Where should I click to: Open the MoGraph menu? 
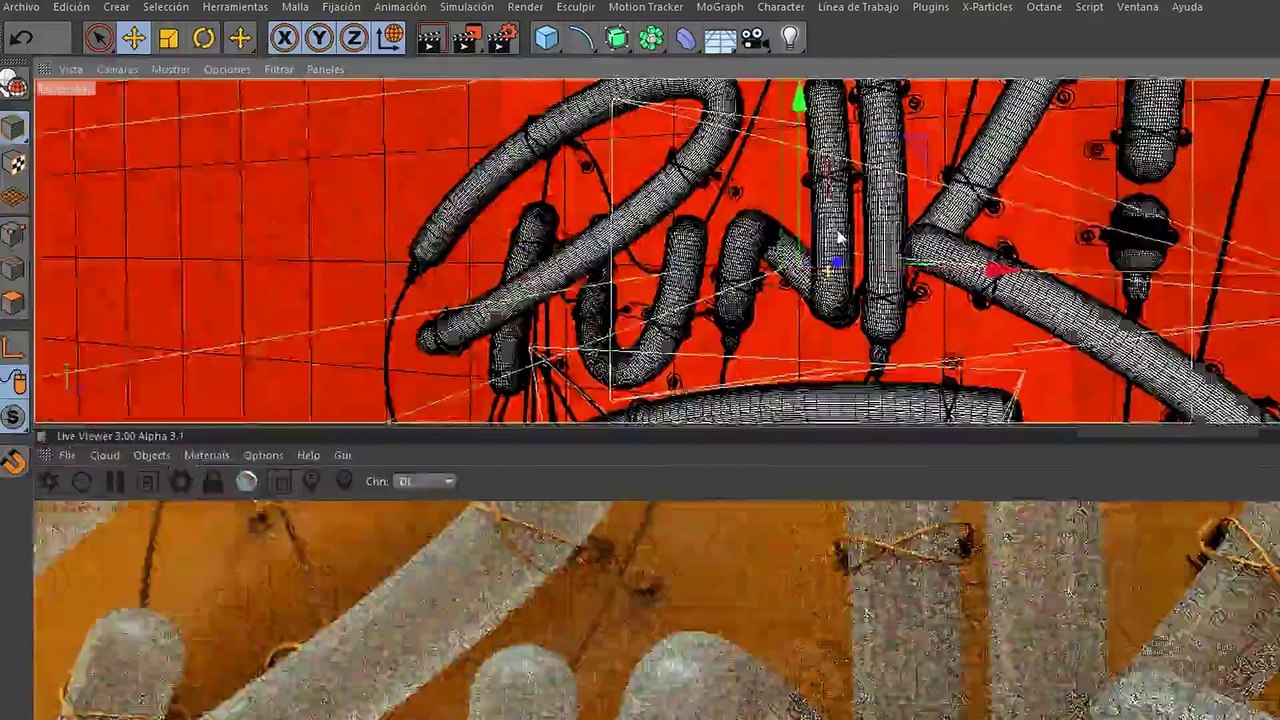point(720,7)
